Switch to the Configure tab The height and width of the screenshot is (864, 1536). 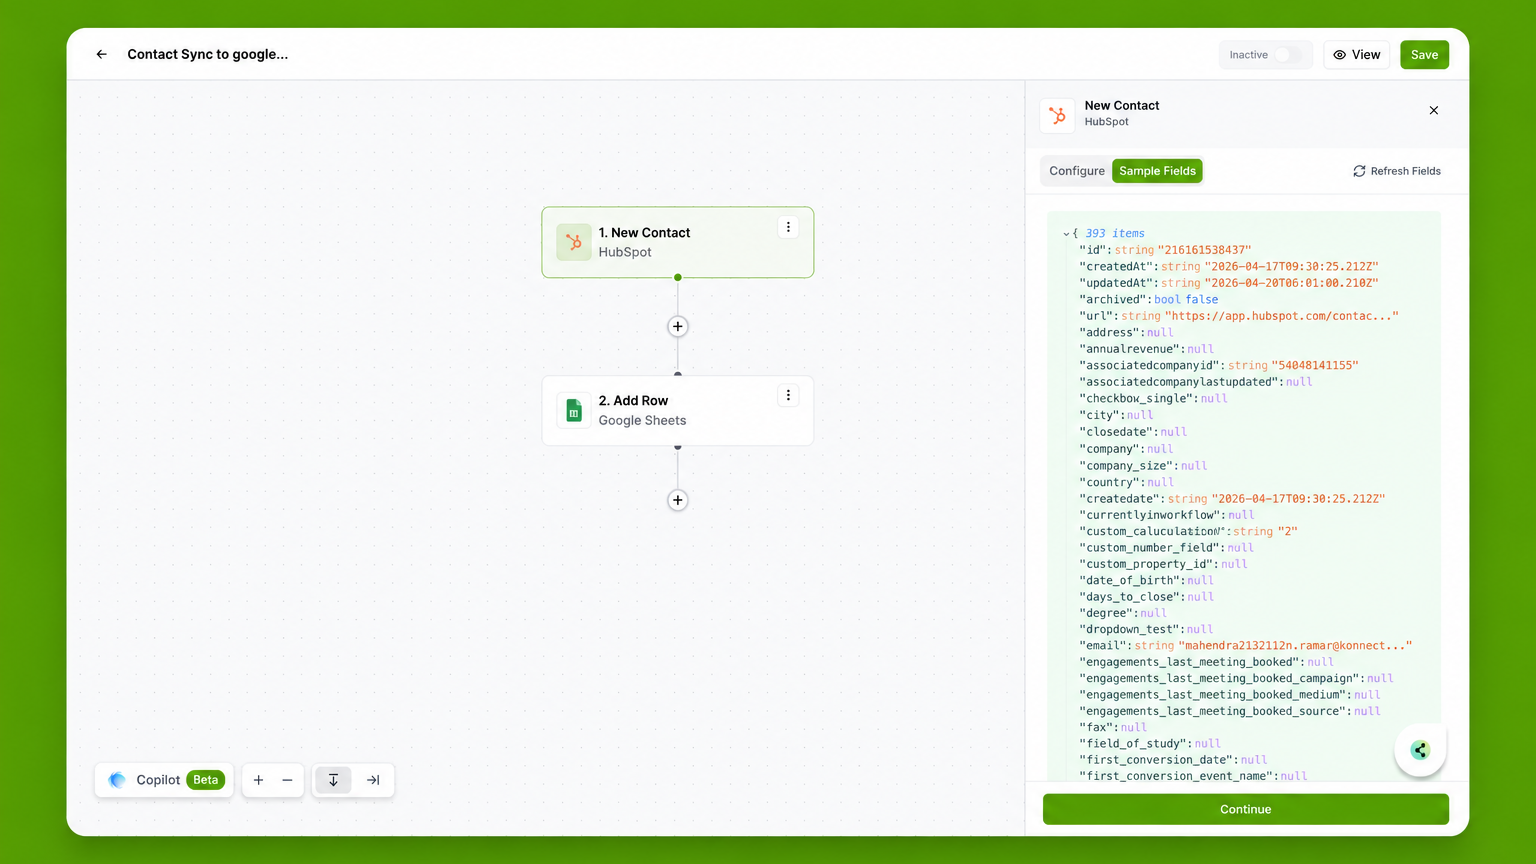point(1077,171)
